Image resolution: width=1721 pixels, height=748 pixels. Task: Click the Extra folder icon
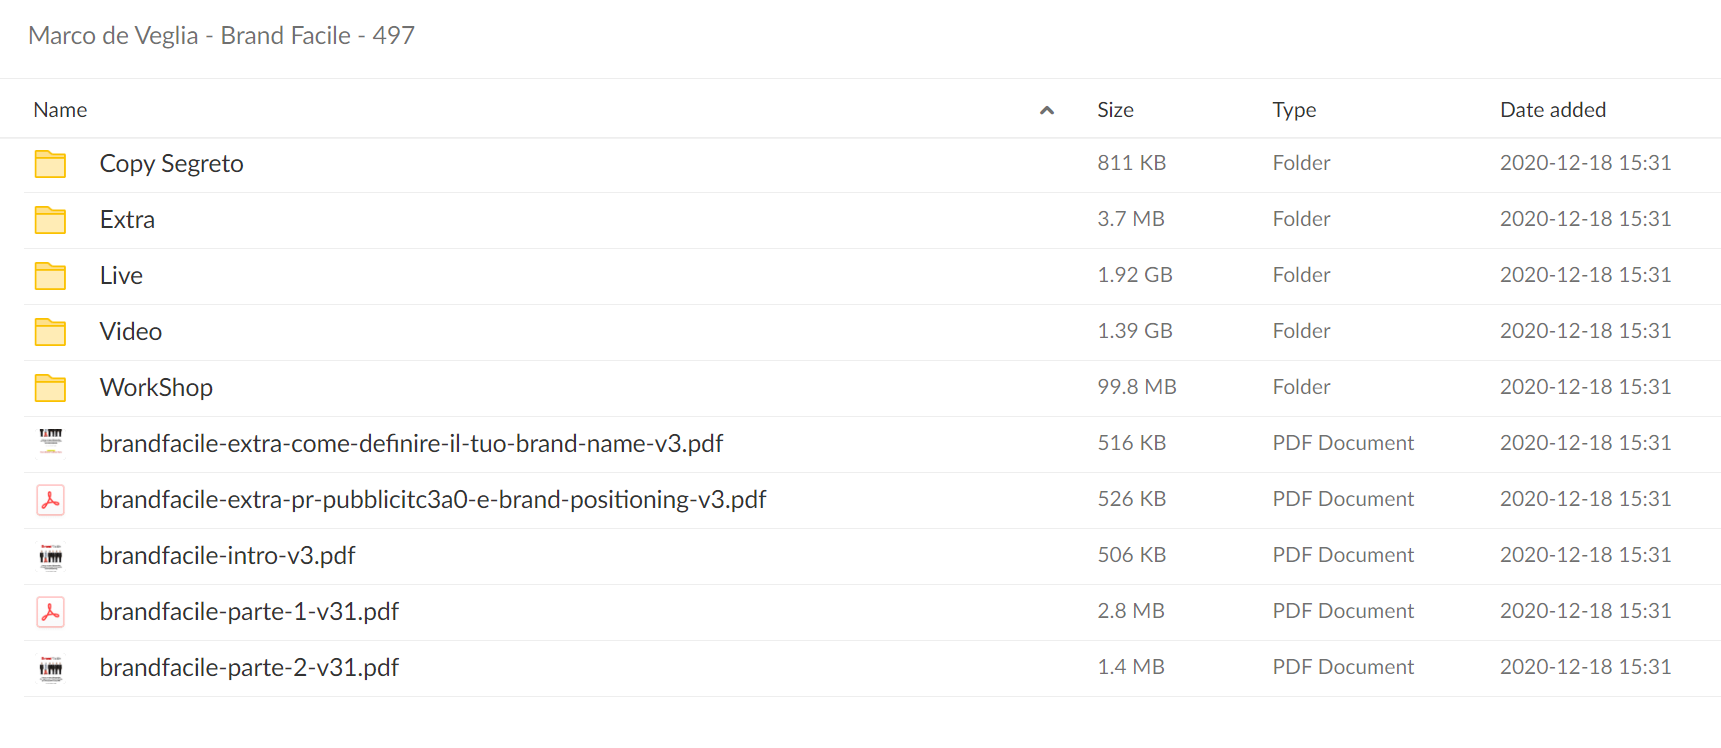click(50, 220)
